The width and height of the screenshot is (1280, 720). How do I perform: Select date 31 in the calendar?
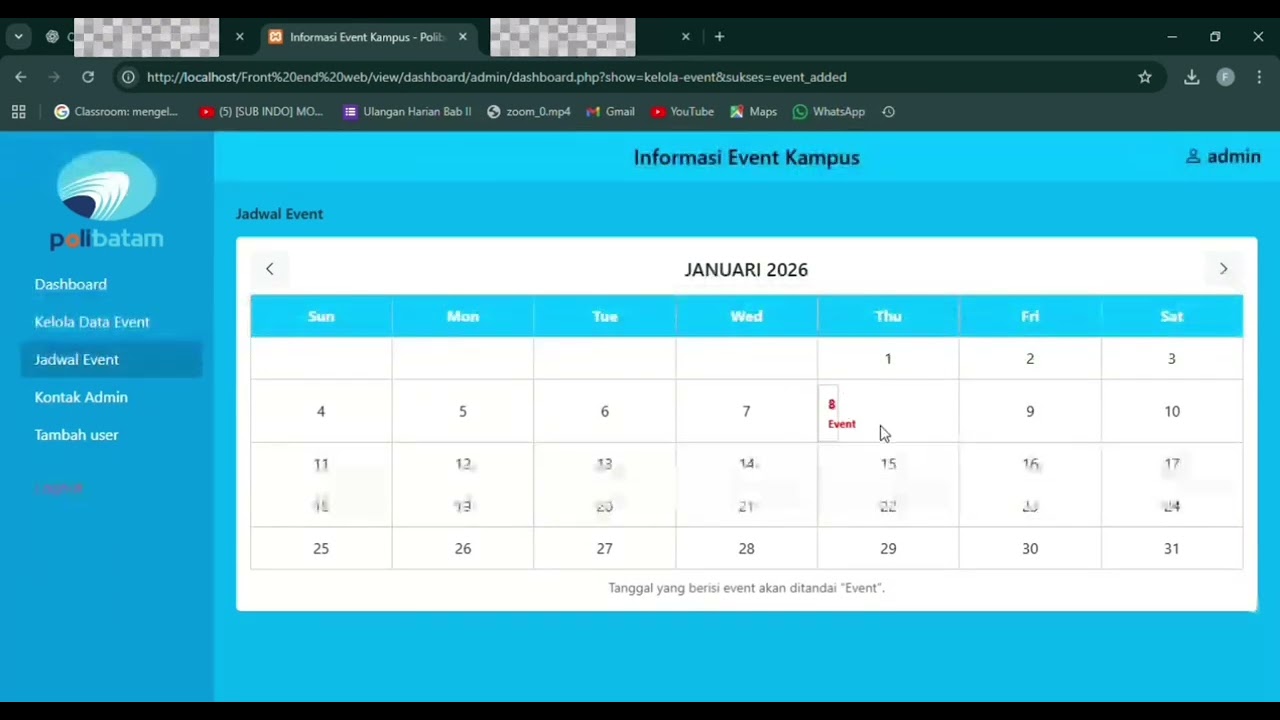pos(1172,548)
